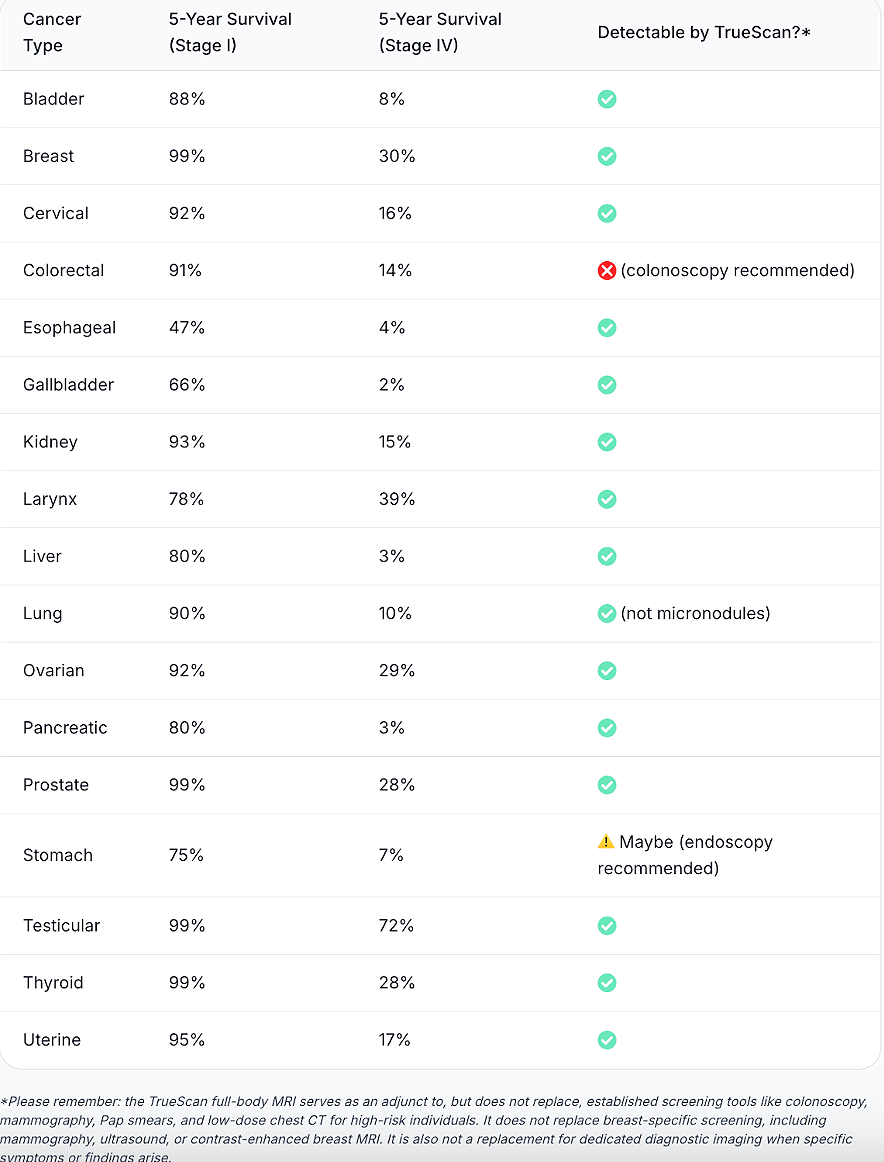Click the "Ovarian" cancer type label
The height and width of the screenshot is (1162, 884).
(x=54, y=670)
